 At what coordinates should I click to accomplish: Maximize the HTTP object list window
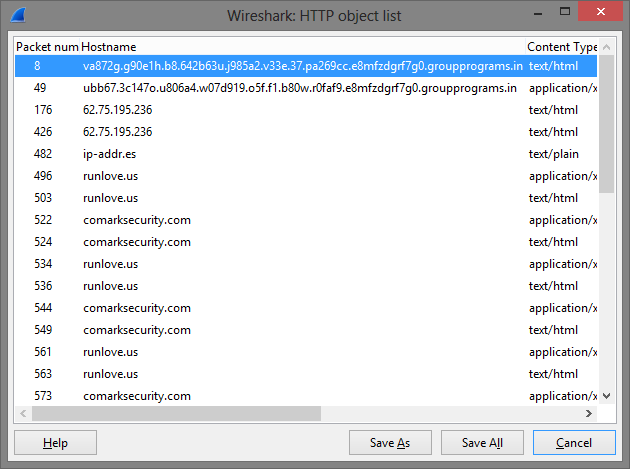click(x=565, y=12)
